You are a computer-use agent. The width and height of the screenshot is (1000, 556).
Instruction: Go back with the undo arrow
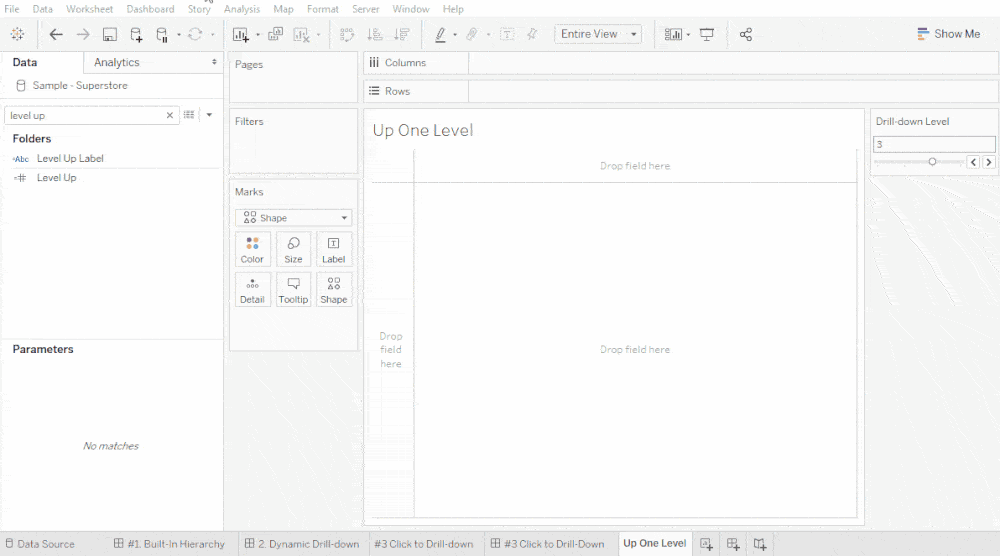click(56, 34)
